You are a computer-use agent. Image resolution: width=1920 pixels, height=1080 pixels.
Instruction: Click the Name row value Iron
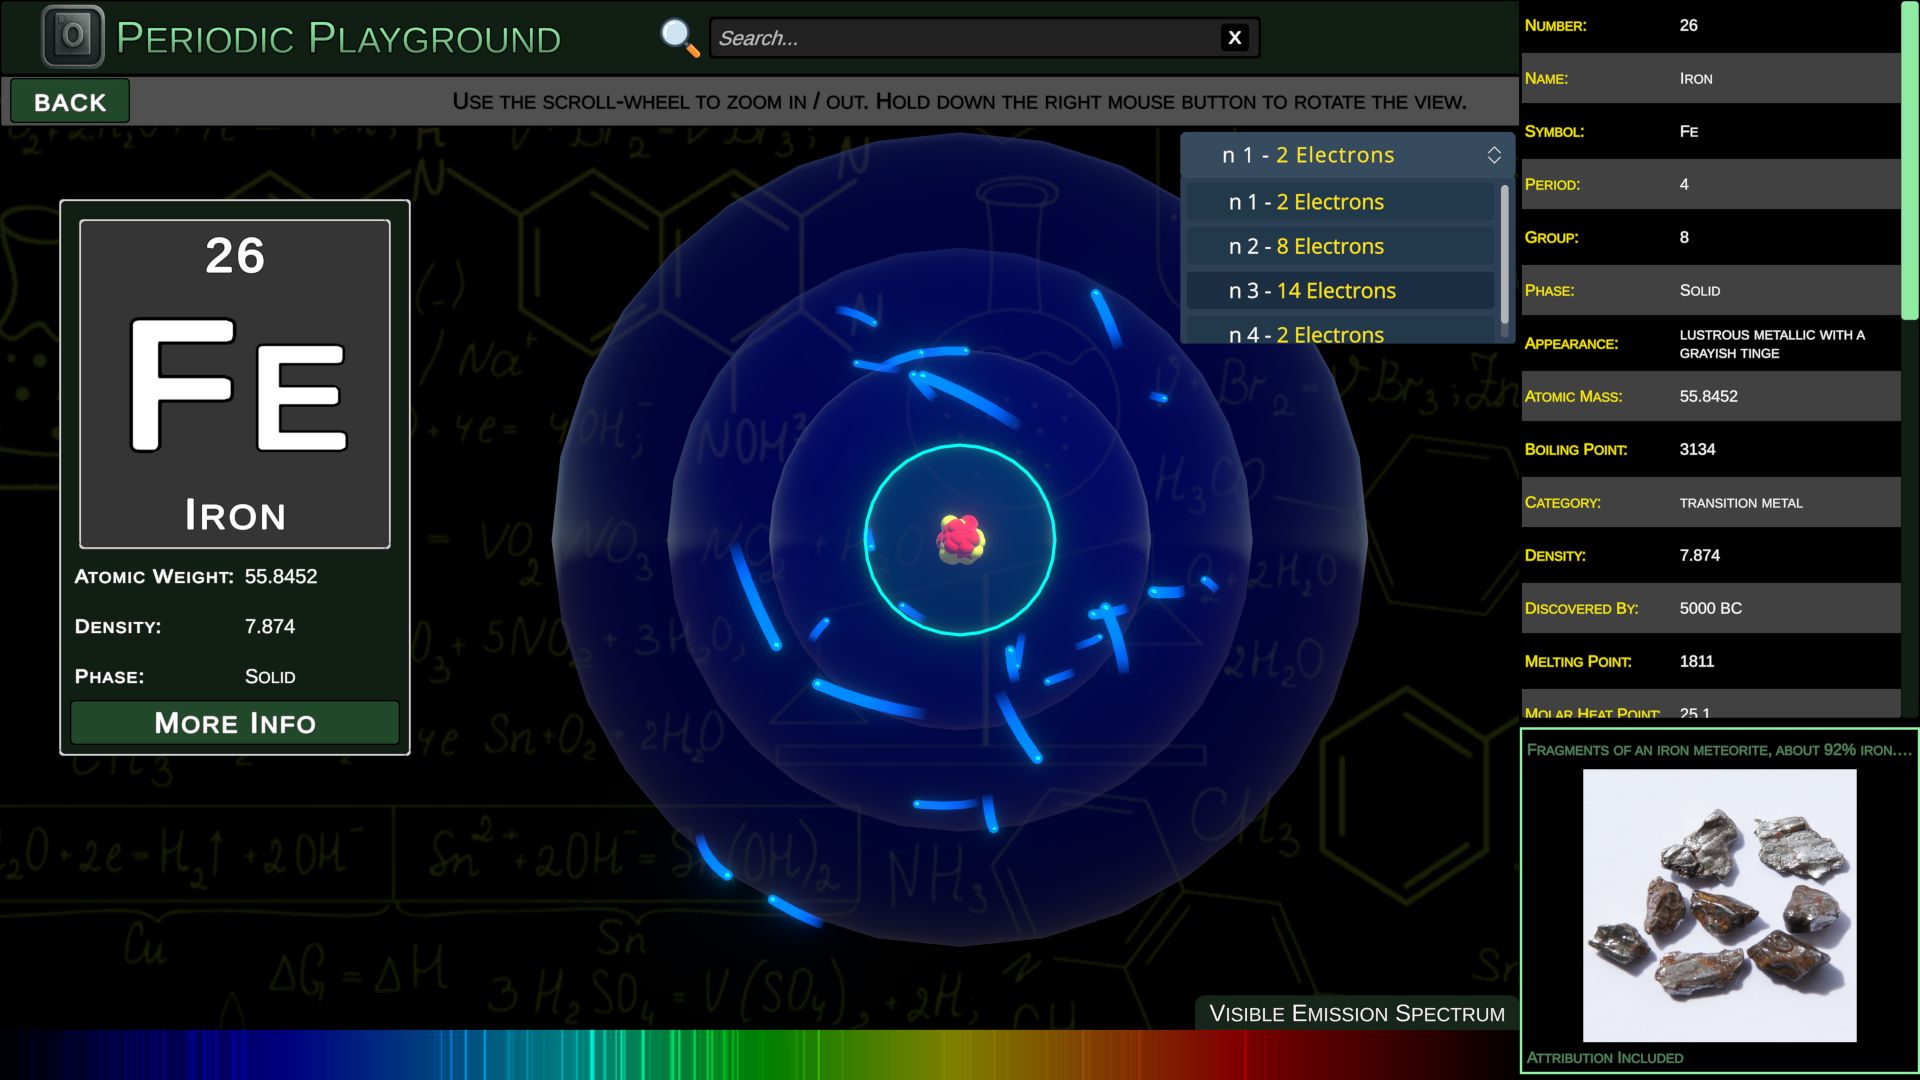tap(1696, 79)
